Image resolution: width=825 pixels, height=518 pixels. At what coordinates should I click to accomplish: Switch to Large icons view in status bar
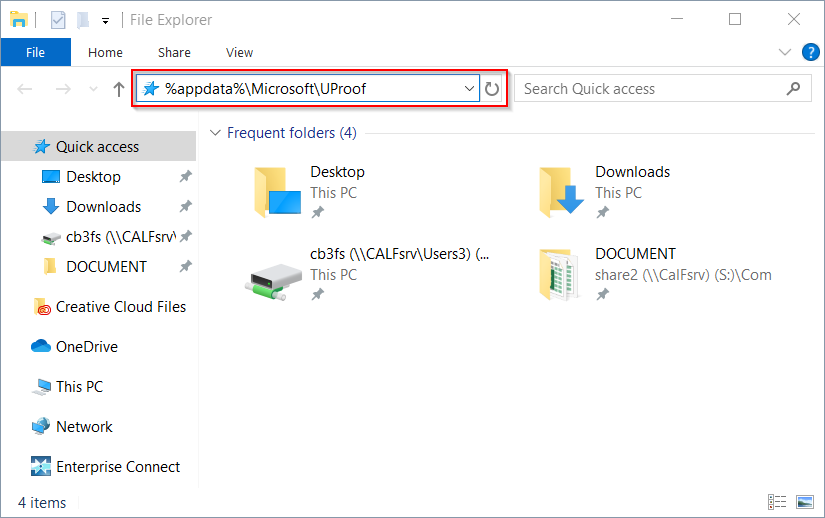pos(805,502)
